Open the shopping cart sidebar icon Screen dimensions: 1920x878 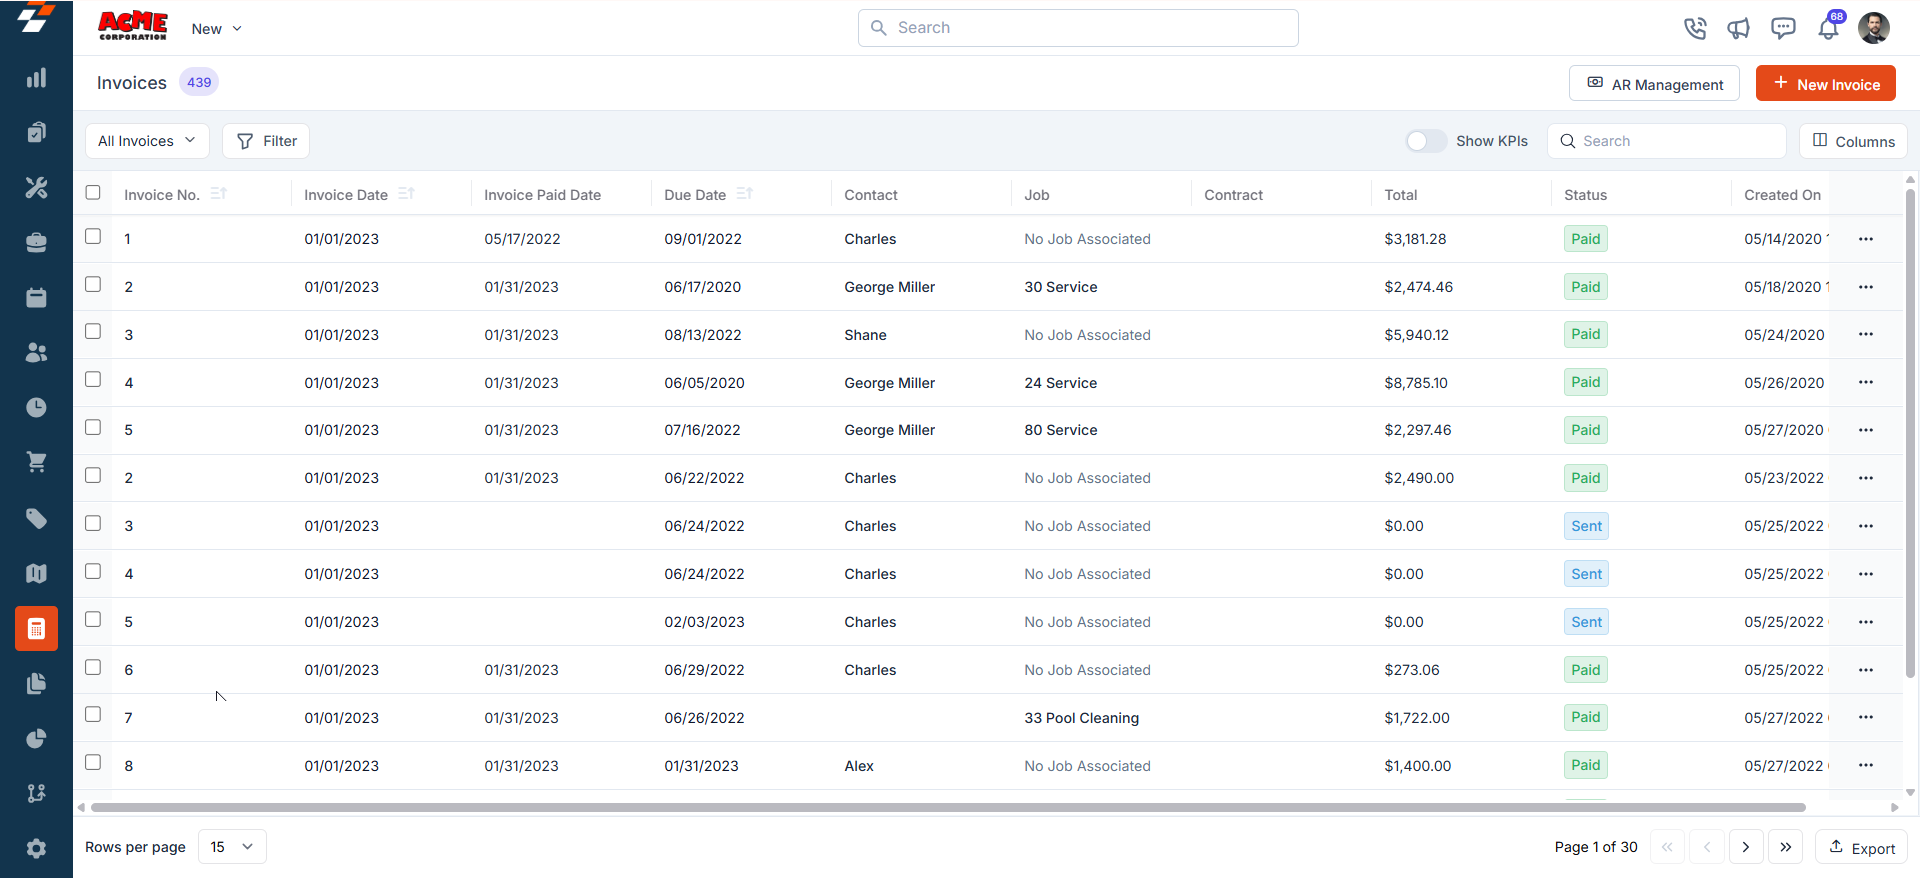(36, 463)
